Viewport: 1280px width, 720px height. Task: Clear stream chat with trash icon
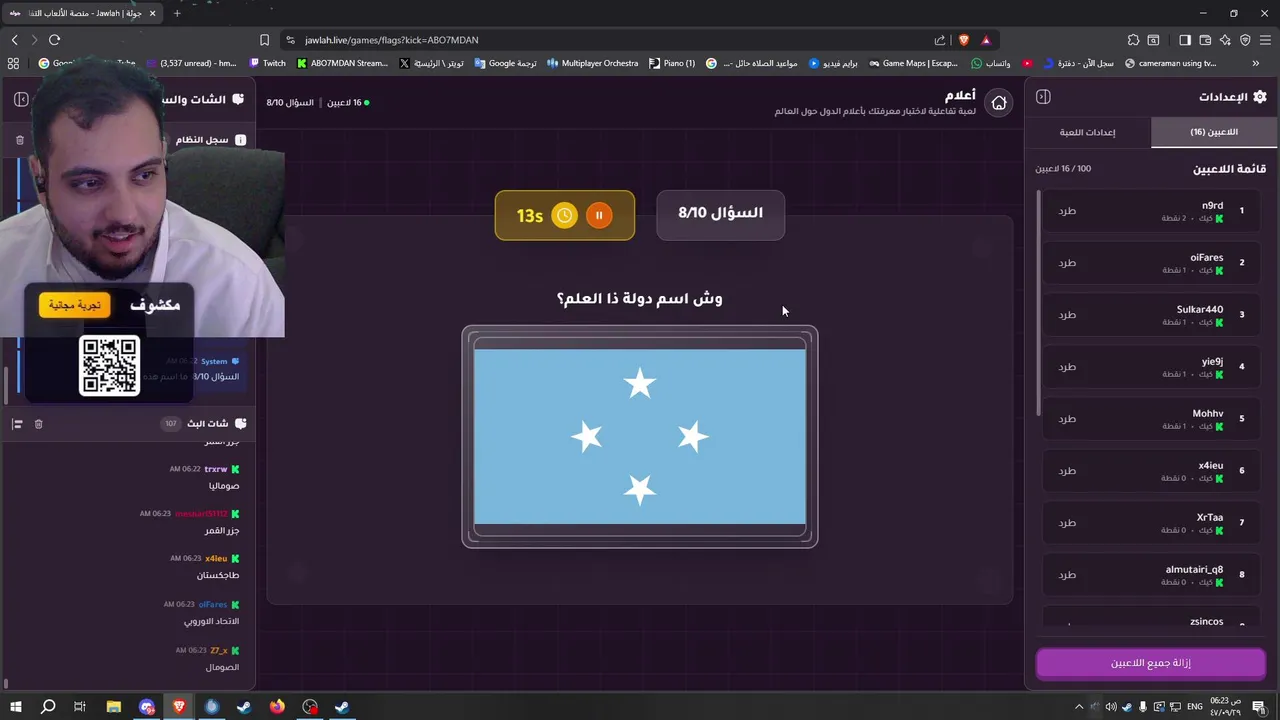[38, 424]
